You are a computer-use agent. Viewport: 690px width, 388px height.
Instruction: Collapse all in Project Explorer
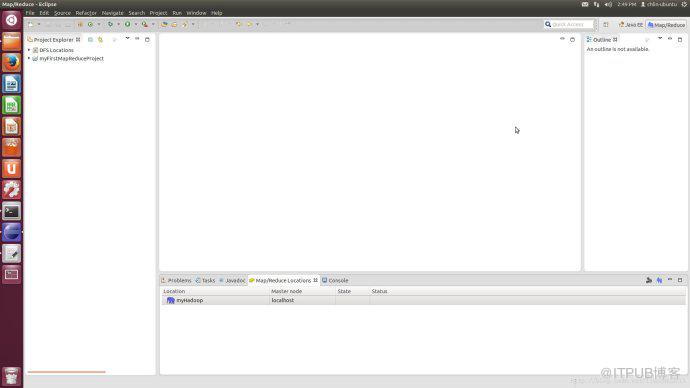90,40
